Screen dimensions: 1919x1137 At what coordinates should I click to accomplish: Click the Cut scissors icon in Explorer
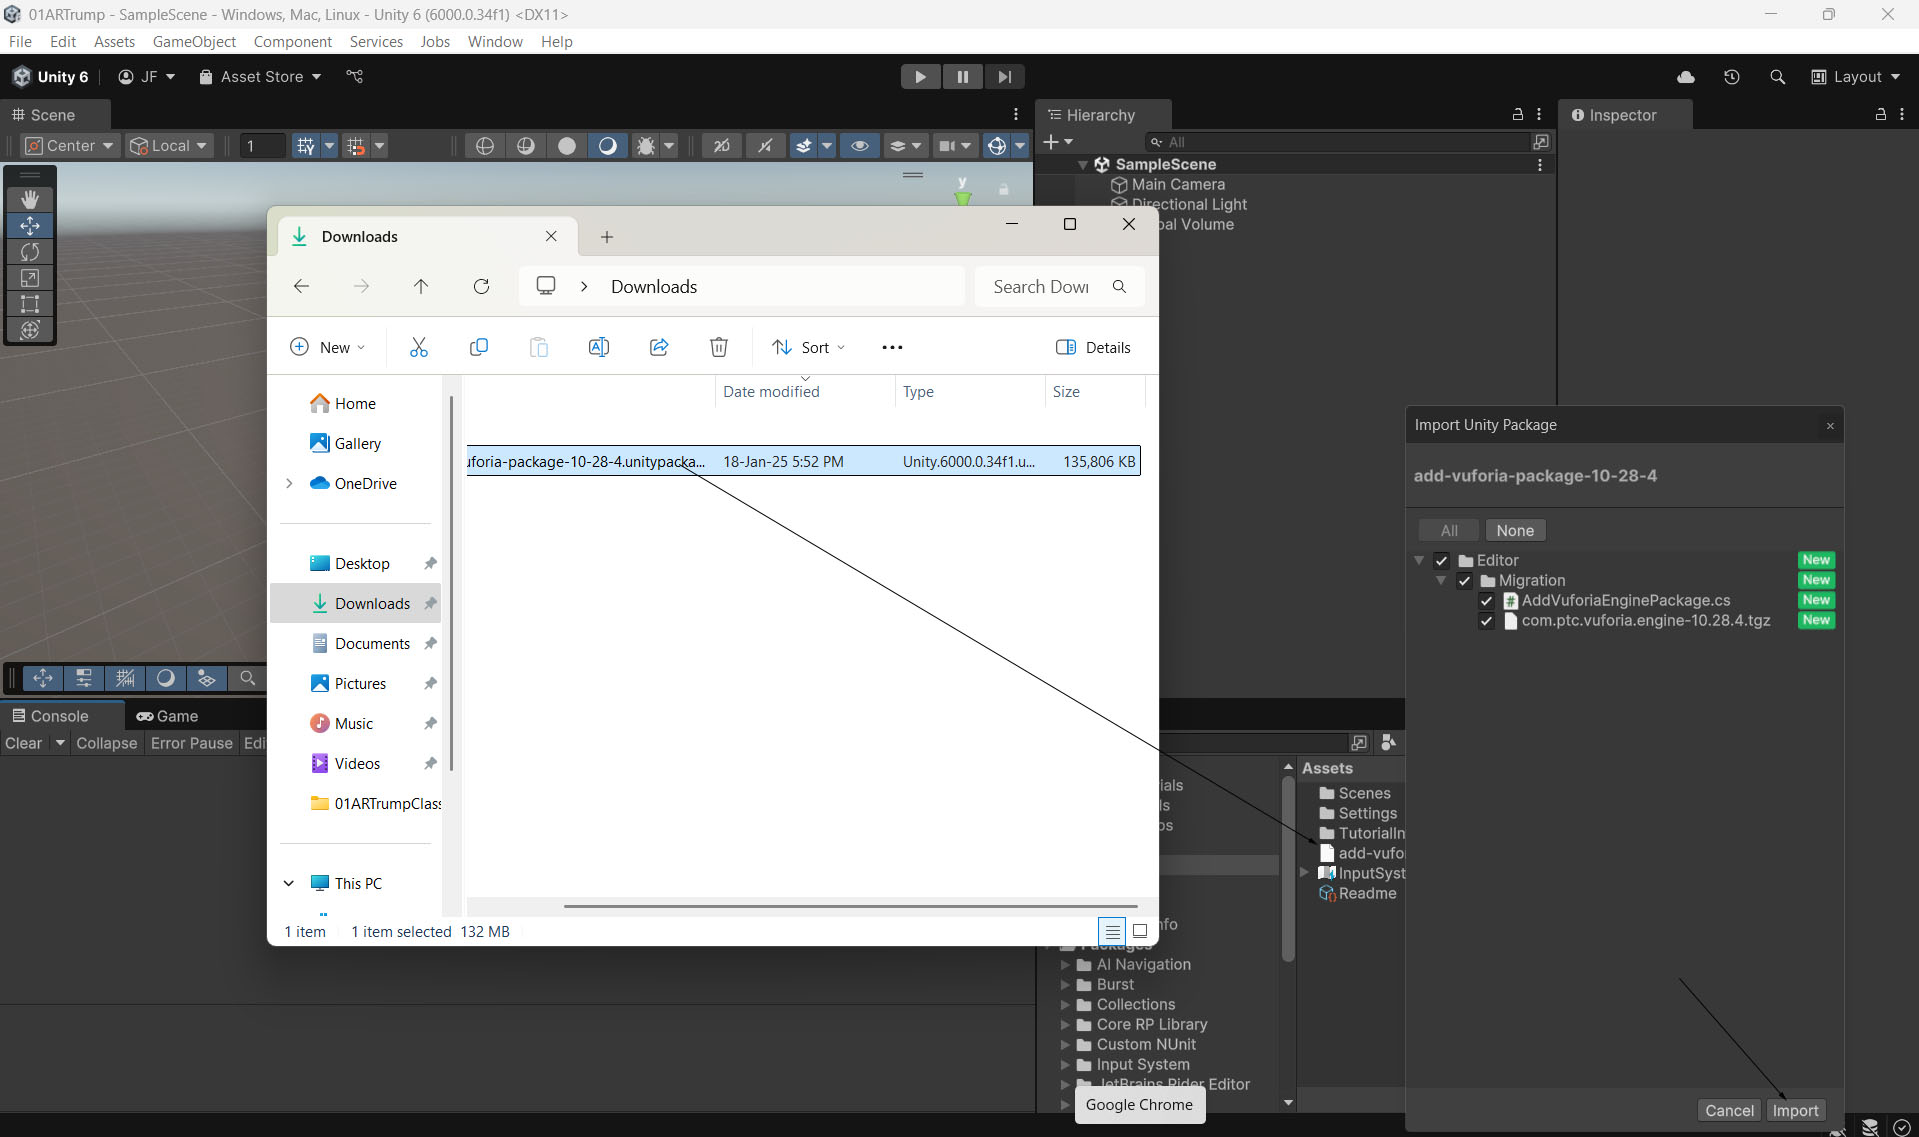point(418,347)
